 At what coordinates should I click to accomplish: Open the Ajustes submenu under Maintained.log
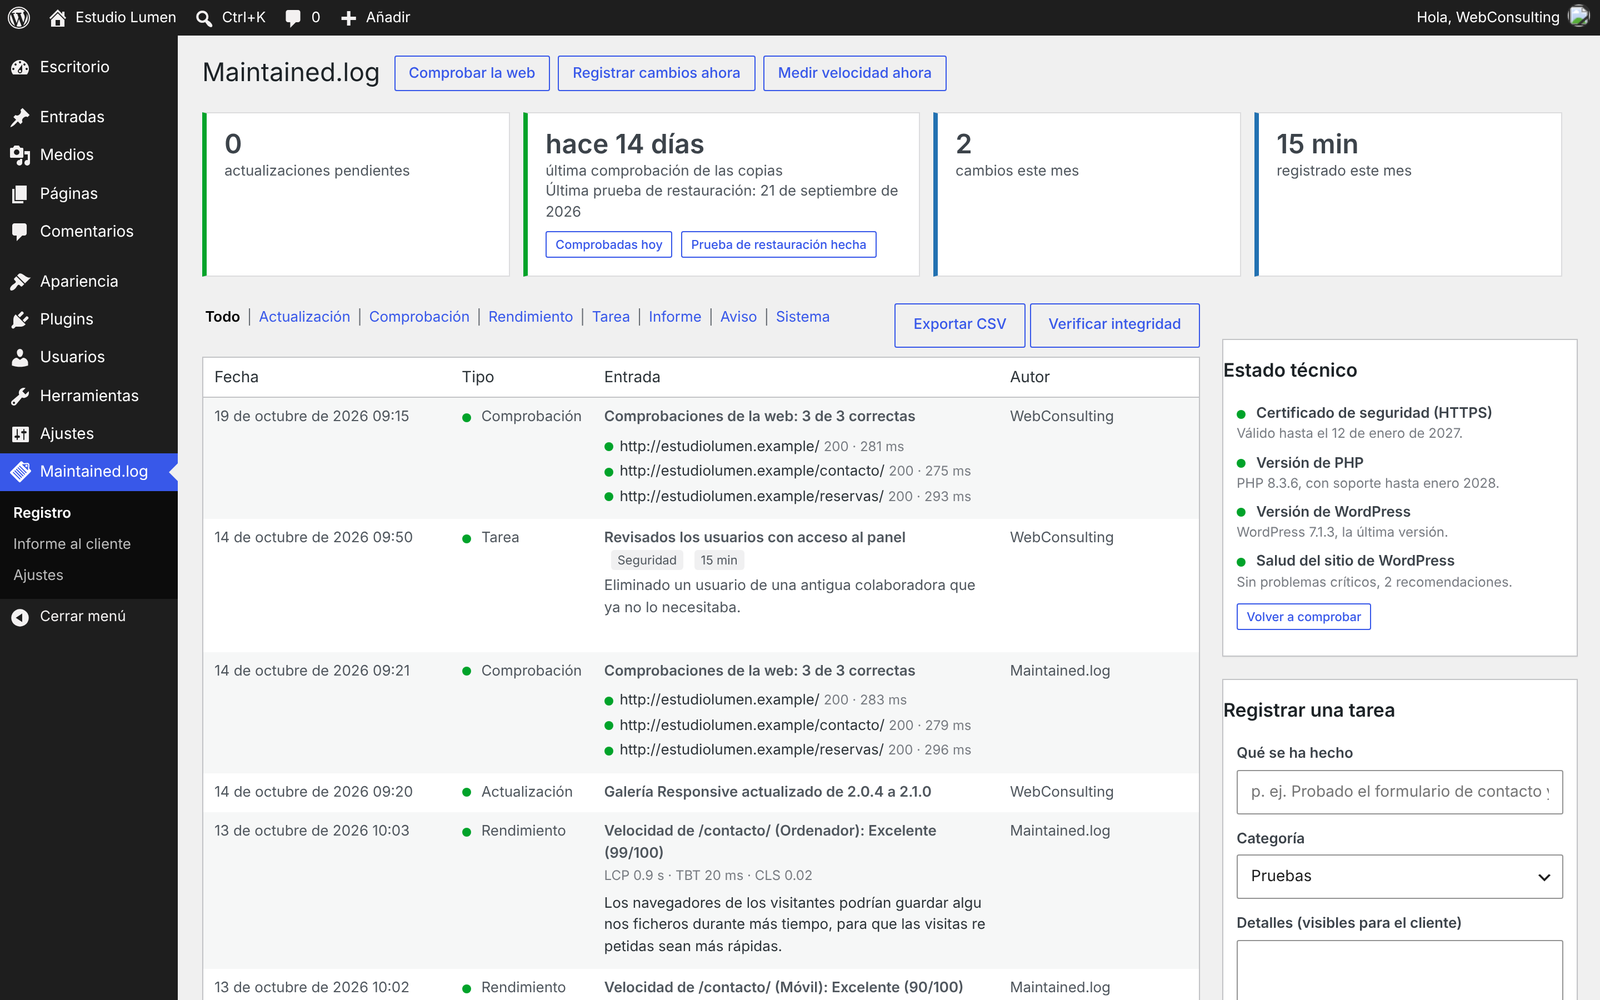(38, 575)
